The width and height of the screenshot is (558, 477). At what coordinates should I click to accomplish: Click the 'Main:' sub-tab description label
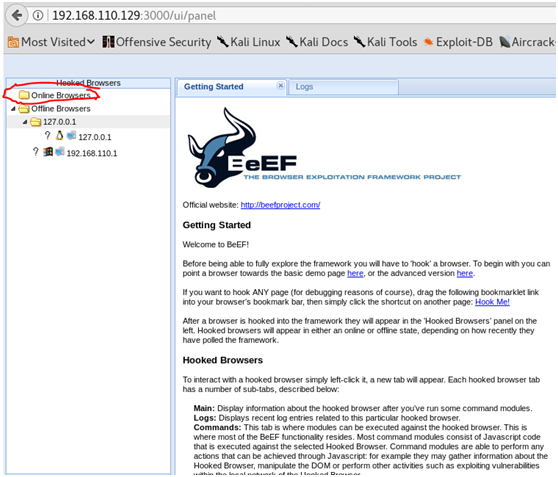[204, 408]
